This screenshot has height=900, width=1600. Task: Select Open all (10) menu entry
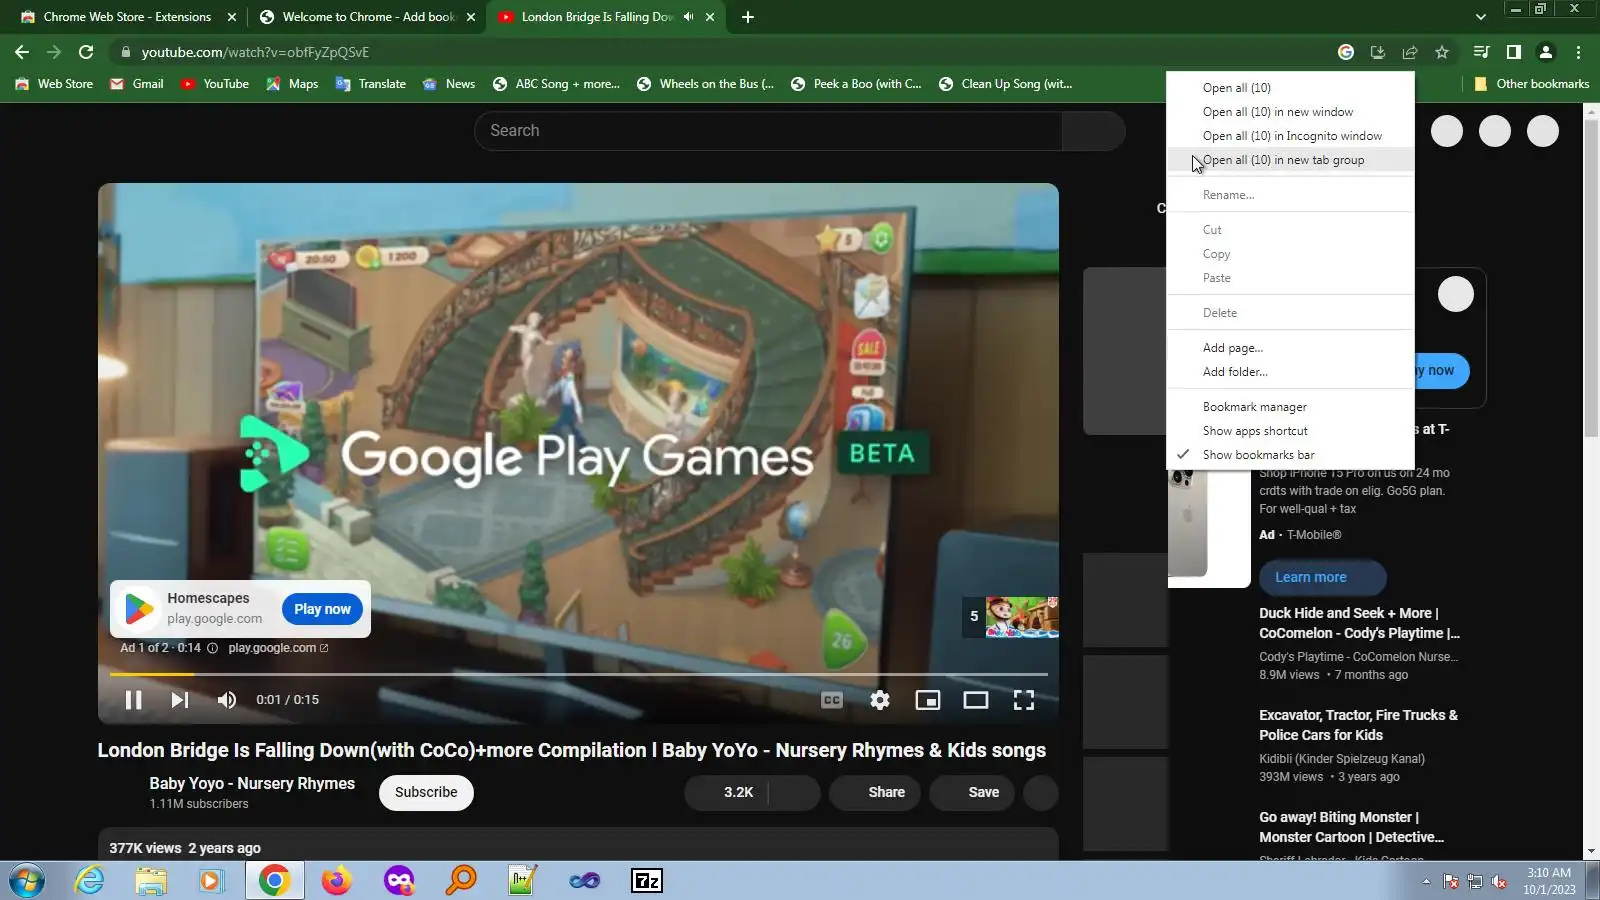[1290, 88]
